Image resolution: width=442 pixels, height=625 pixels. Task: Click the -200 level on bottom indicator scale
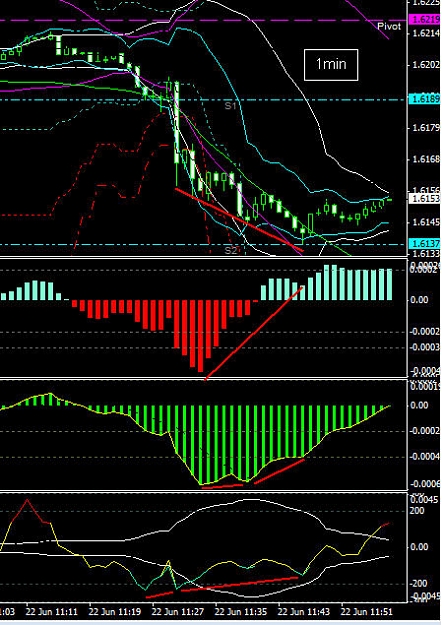click(x=419, y=583)
